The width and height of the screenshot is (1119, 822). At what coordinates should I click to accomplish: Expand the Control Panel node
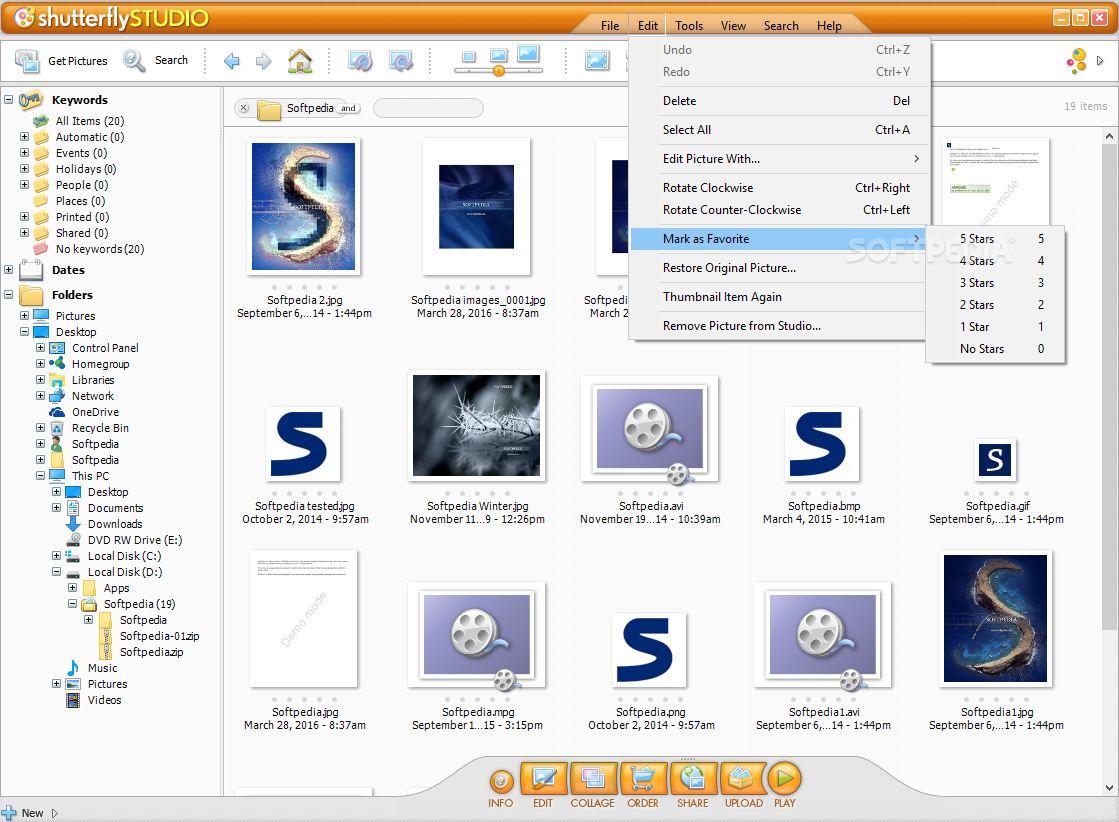click(x=41, y=348)
